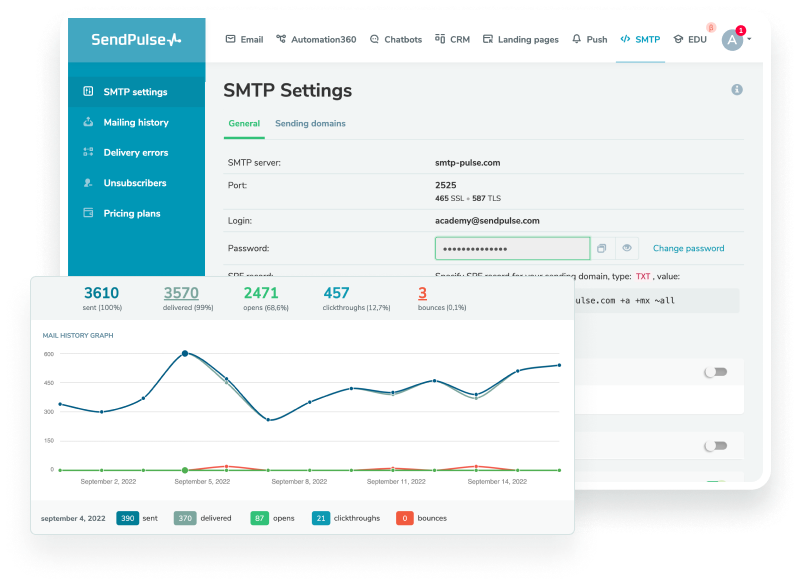
Task: Enable the second toggle switch
Action: pyautogui.click(x=715, y=446)
